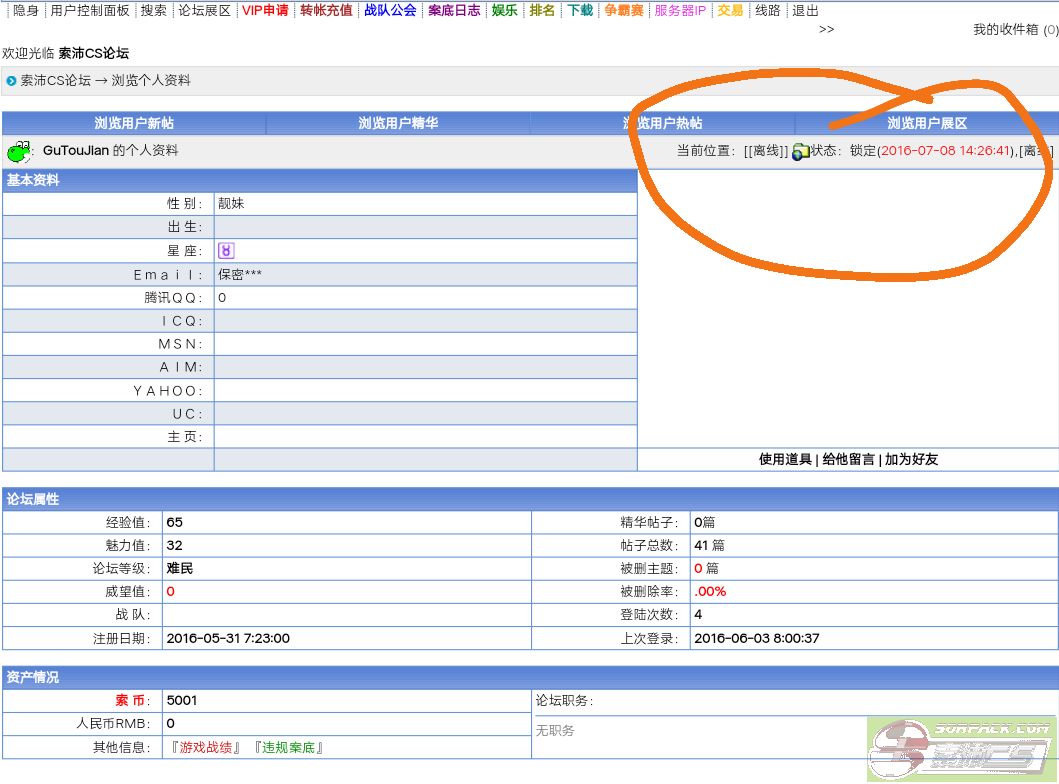1059x784 pixels.
Task: Click the blue breadcrumb bullet icon
Action: point(11,81)
